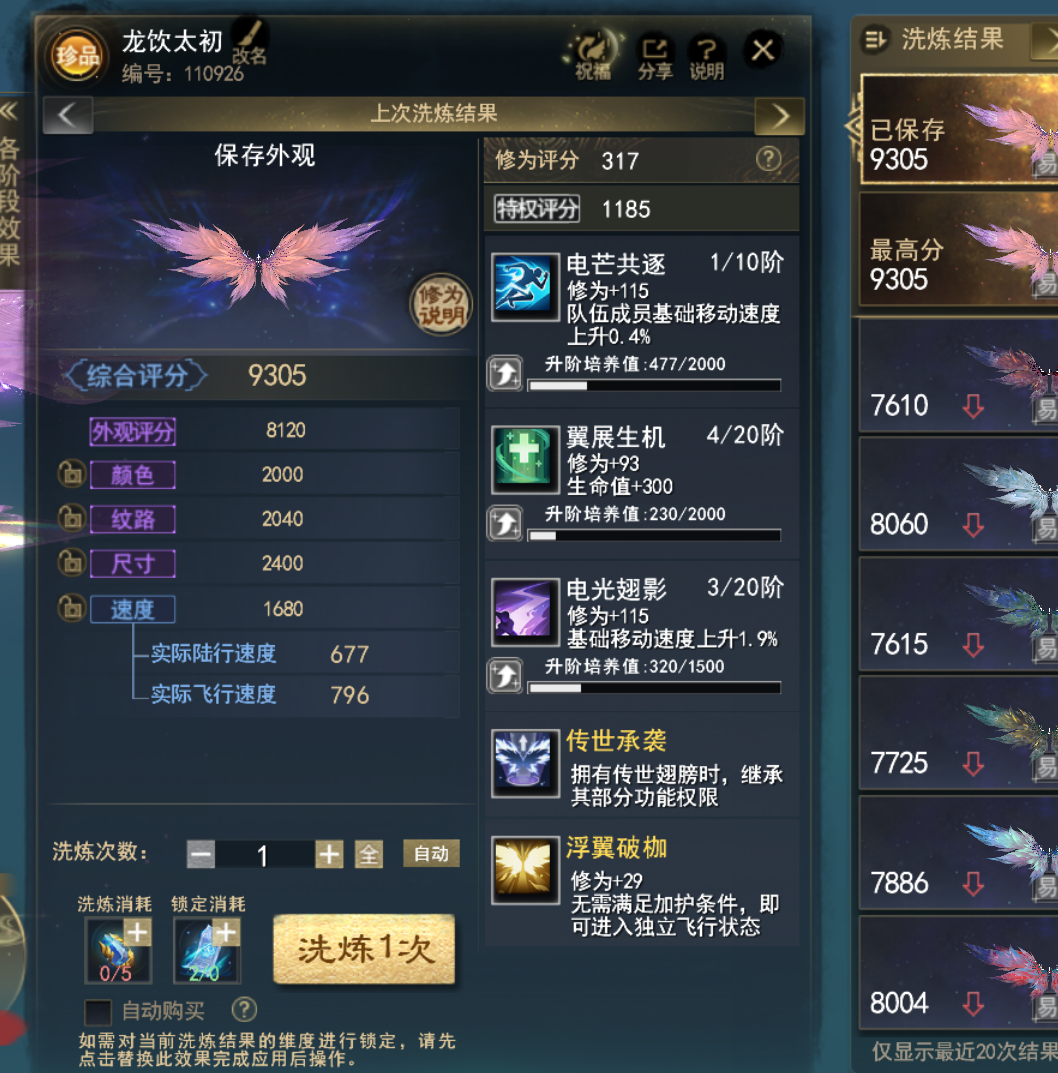The height and width of the screenshot is (1073, 1058).
Task: Toggle the lock beside 颜色
Action: click(72, 474)
